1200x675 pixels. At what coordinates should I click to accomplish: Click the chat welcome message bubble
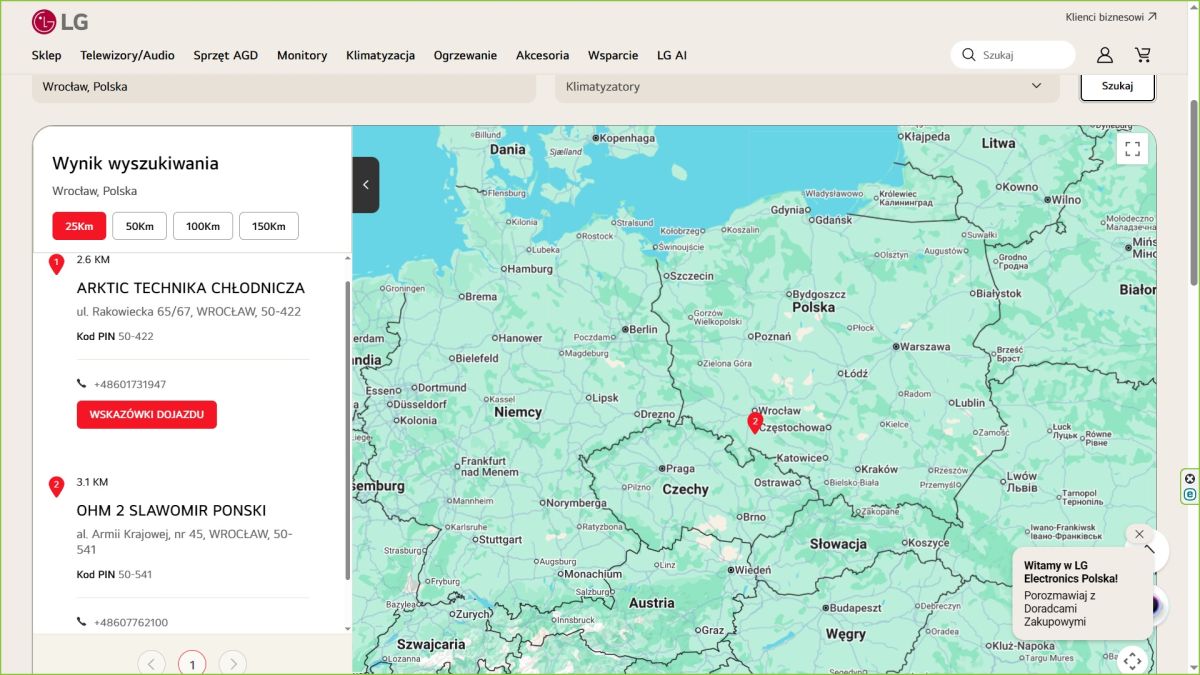point(1082,593)
